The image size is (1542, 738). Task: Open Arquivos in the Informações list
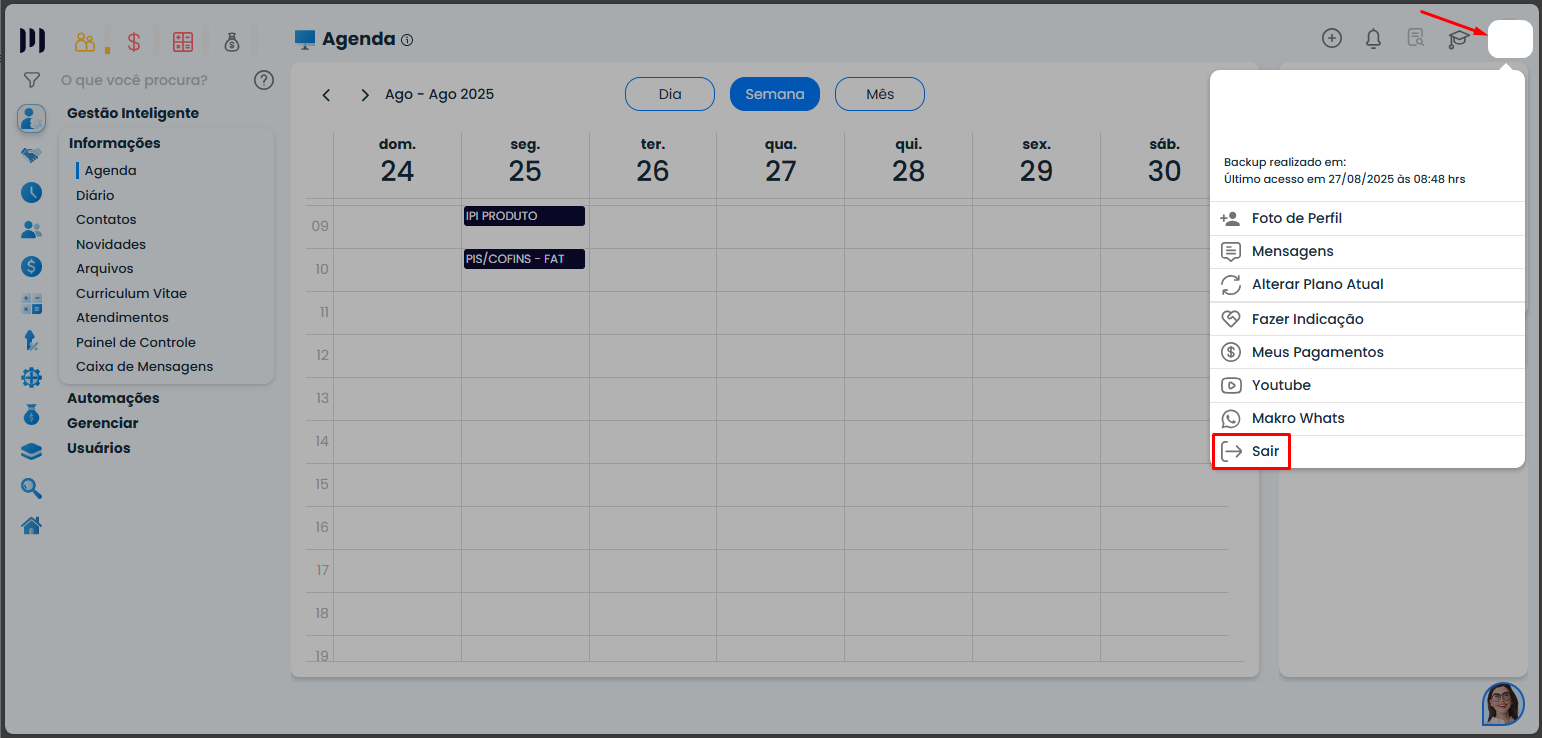click(x=105, y=268)
